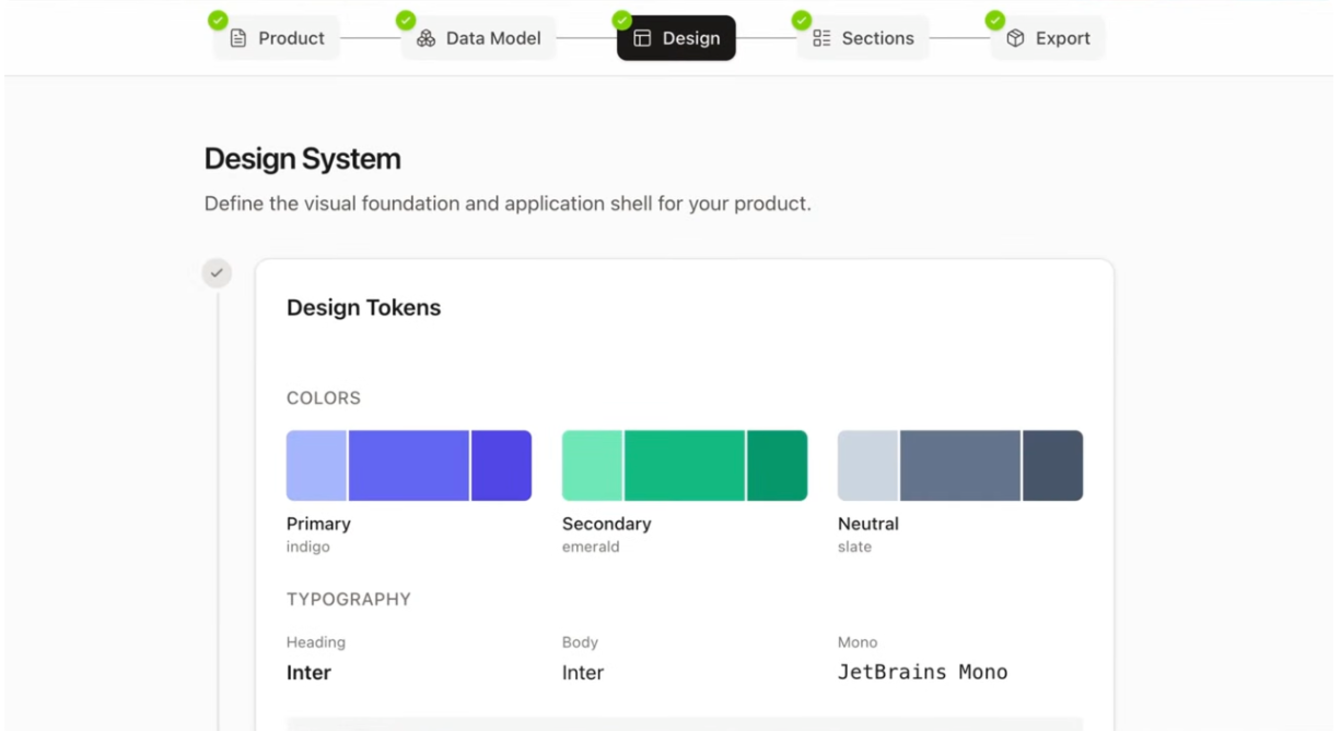Click green checkmark badge on Export step
1337x731 pixels.
tap(994, 20)
